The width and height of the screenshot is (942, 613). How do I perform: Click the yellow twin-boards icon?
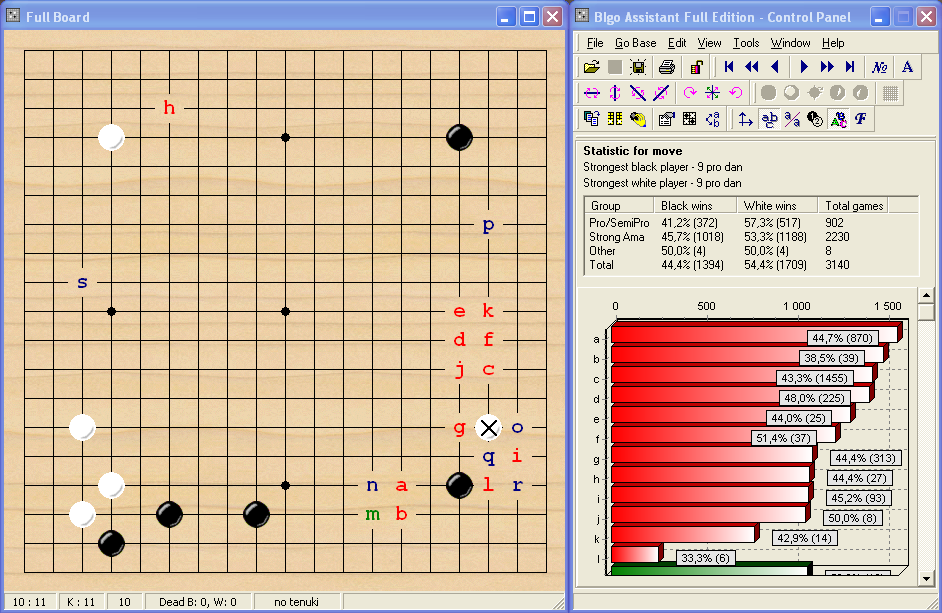(x=615, y=119)
